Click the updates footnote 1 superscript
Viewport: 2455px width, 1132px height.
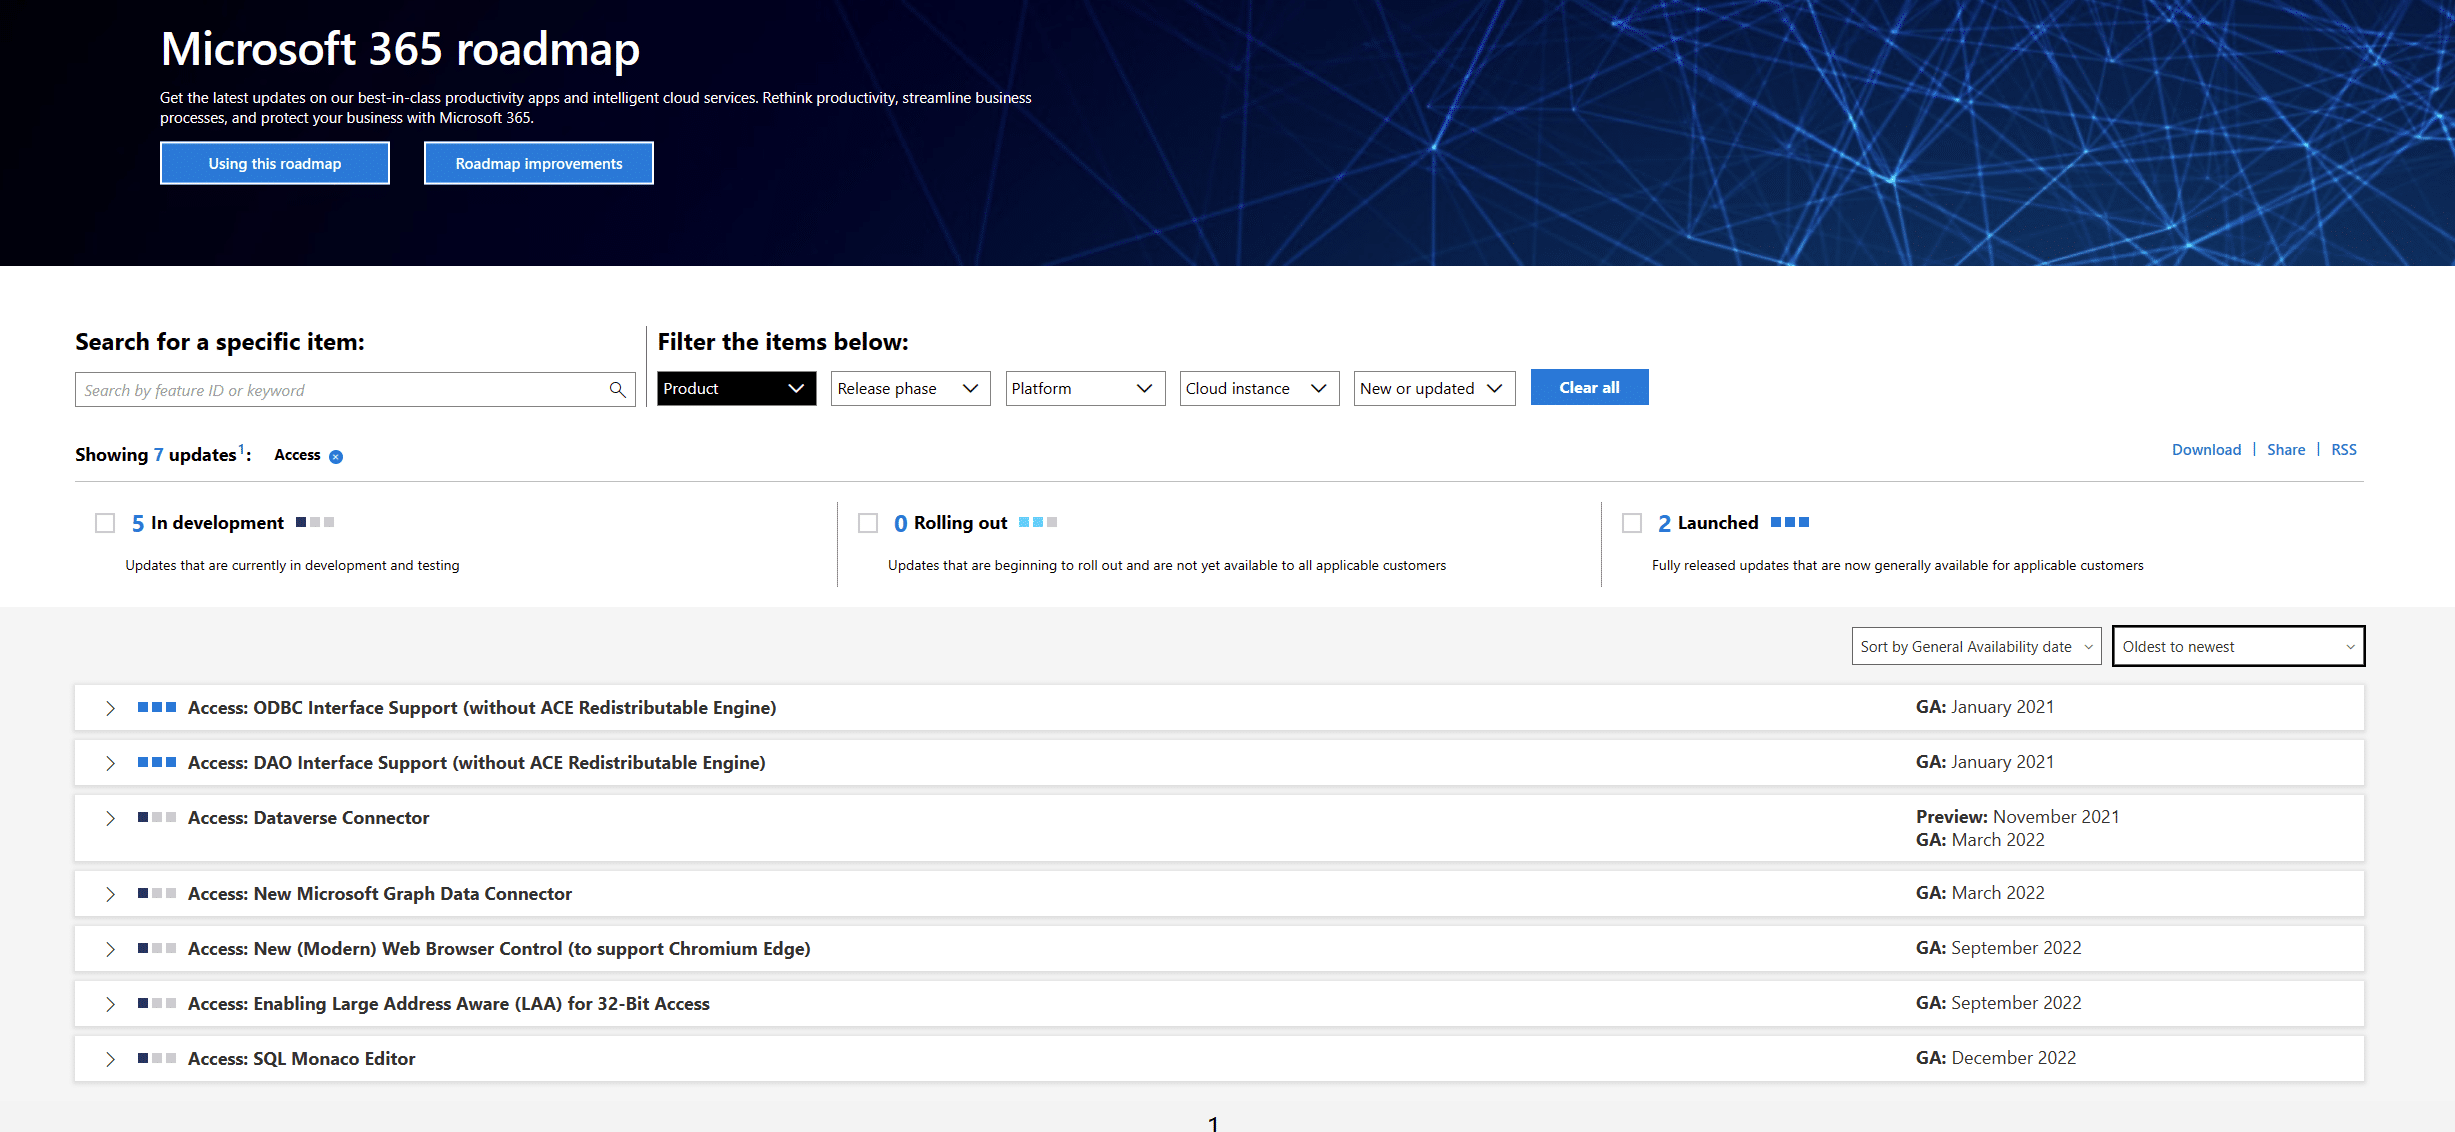coord(241,448)
